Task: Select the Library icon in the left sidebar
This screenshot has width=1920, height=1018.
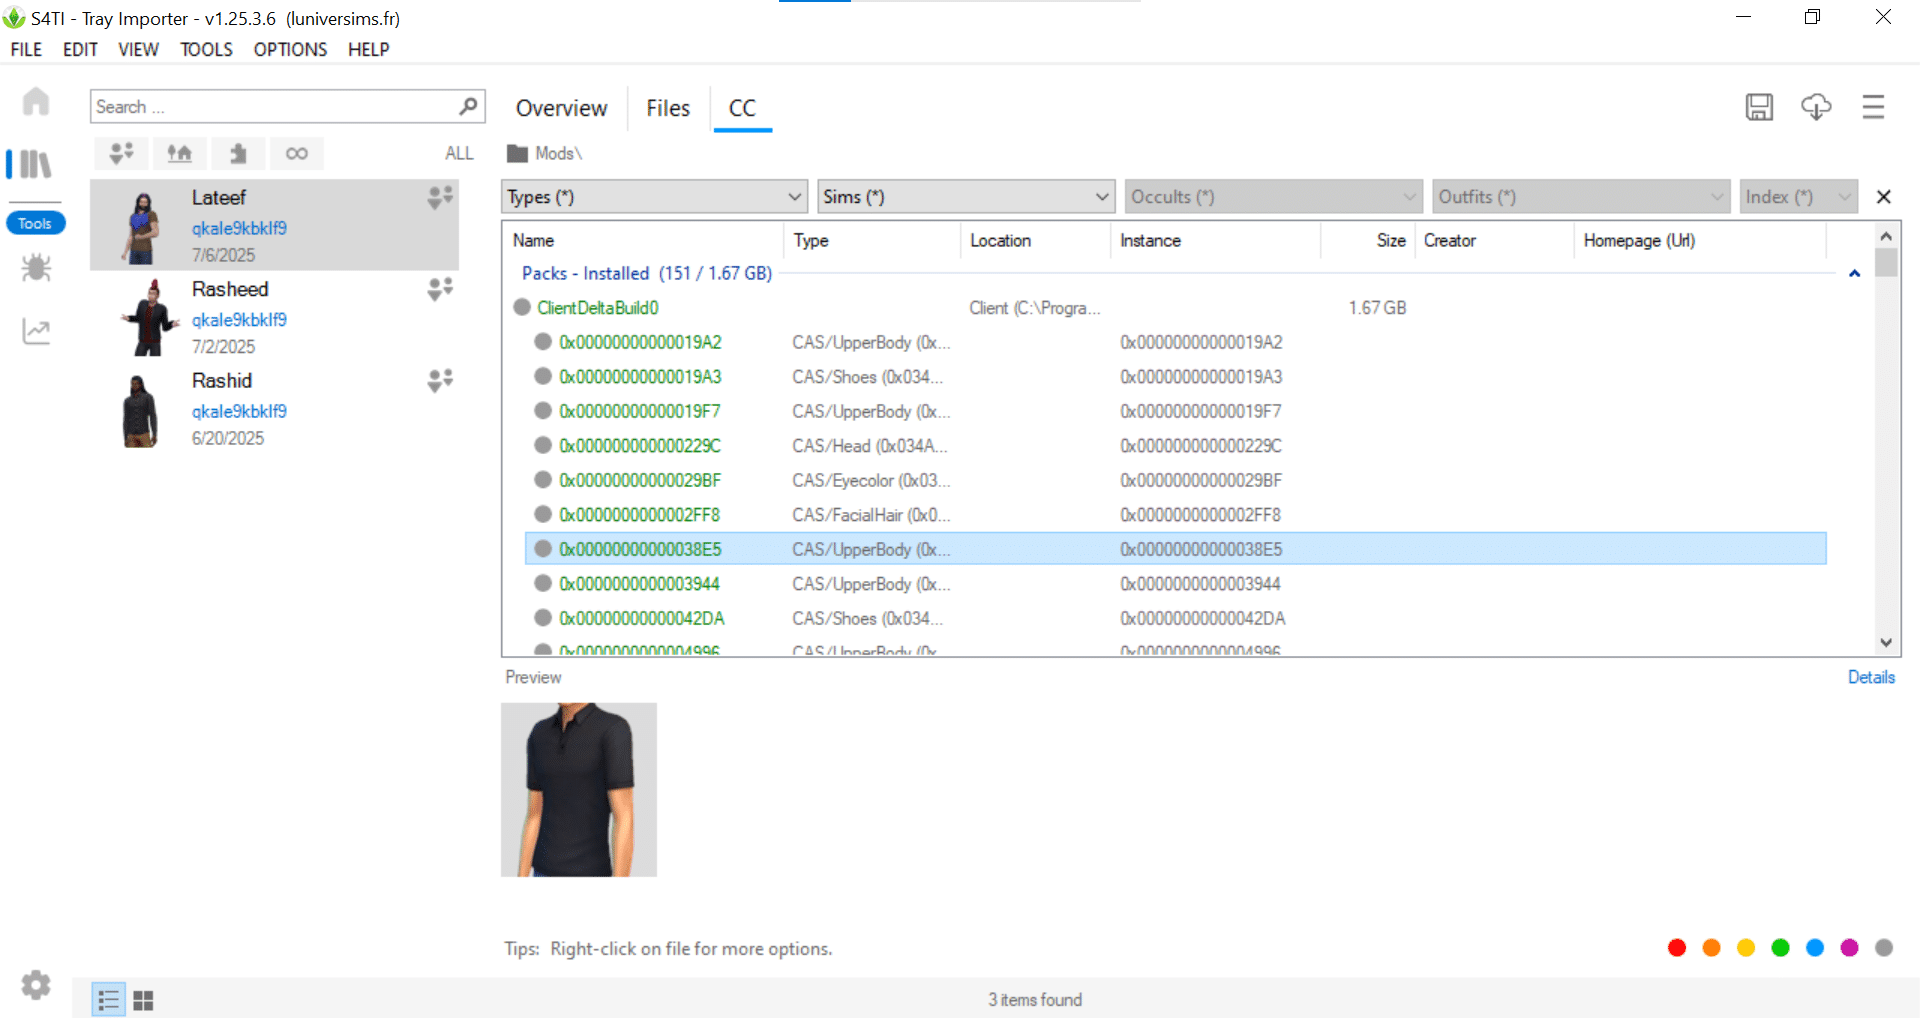Action: [35, 163]
